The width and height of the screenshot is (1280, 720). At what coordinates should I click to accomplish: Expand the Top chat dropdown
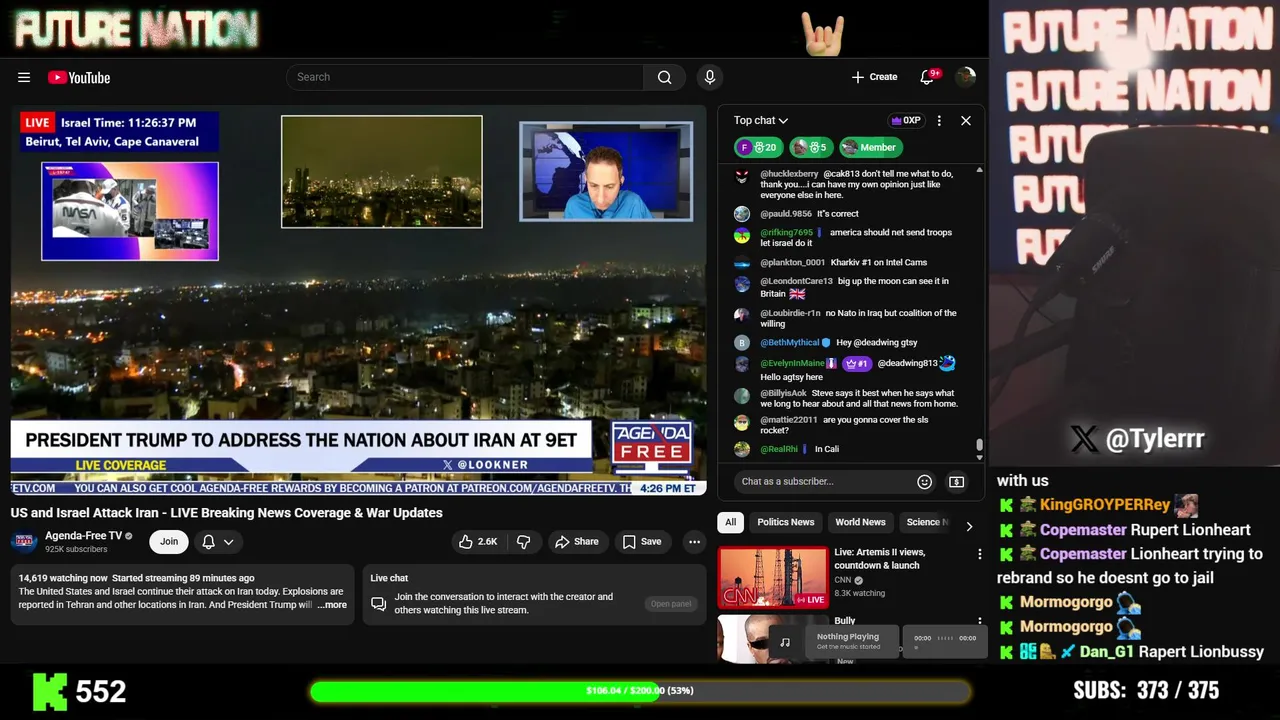[761, 120]
